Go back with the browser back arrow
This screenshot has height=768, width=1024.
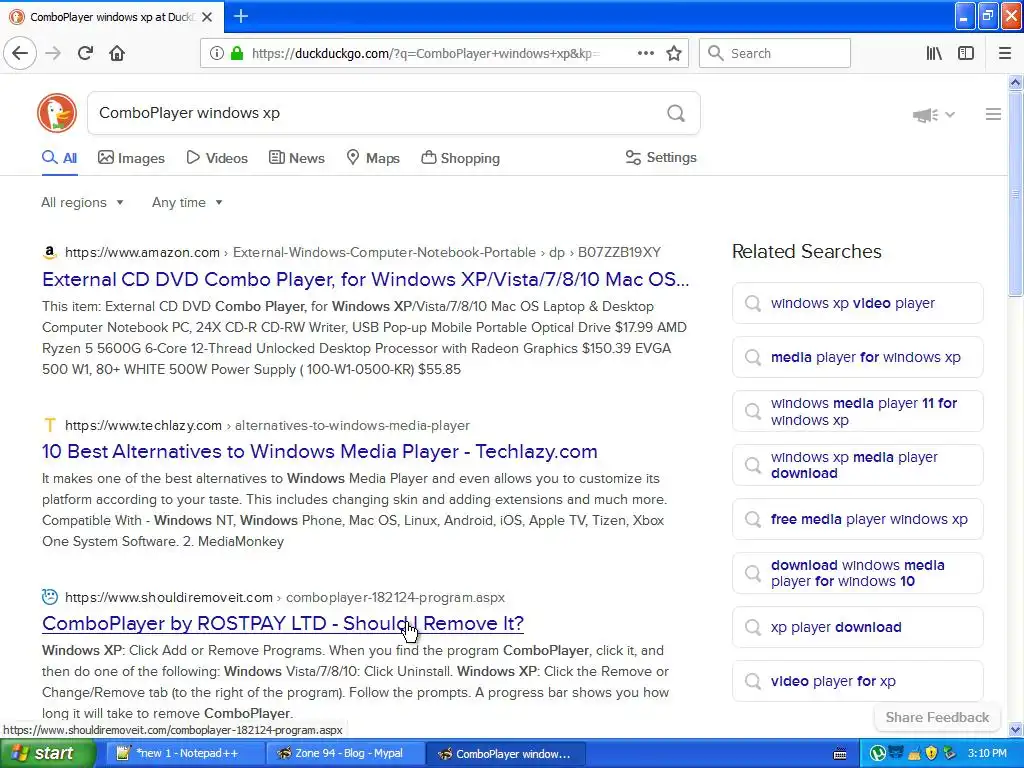click(x=20, y=53)
